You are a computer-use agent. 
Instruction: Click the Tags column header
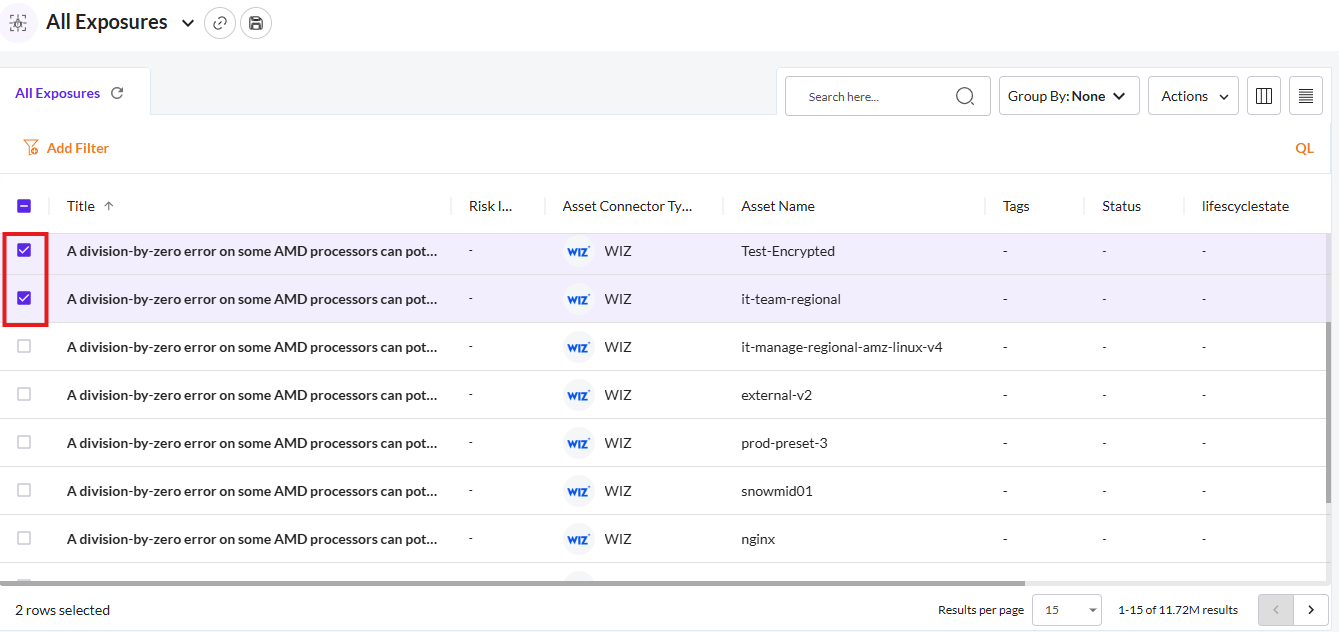[x=1016, y=206]
